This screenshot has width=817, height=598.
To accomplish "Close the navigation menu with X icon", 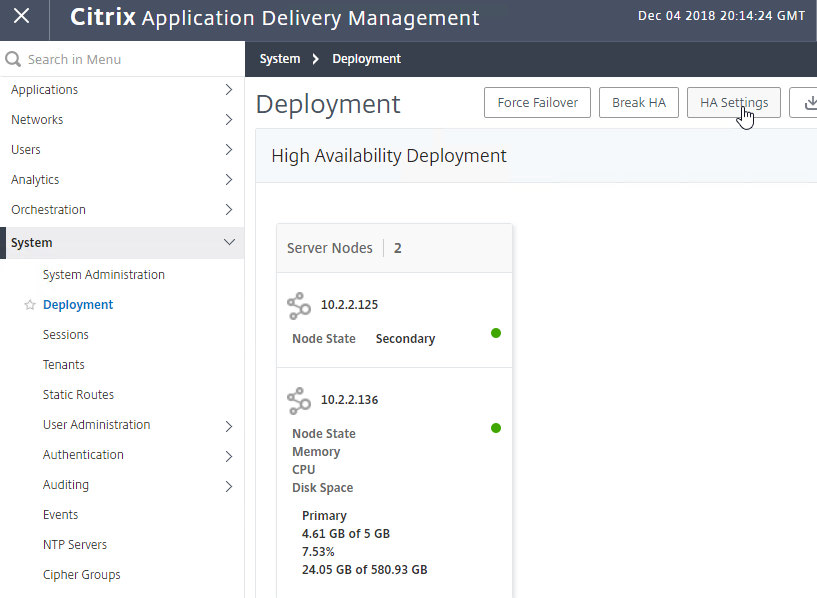I will (21, 16).
